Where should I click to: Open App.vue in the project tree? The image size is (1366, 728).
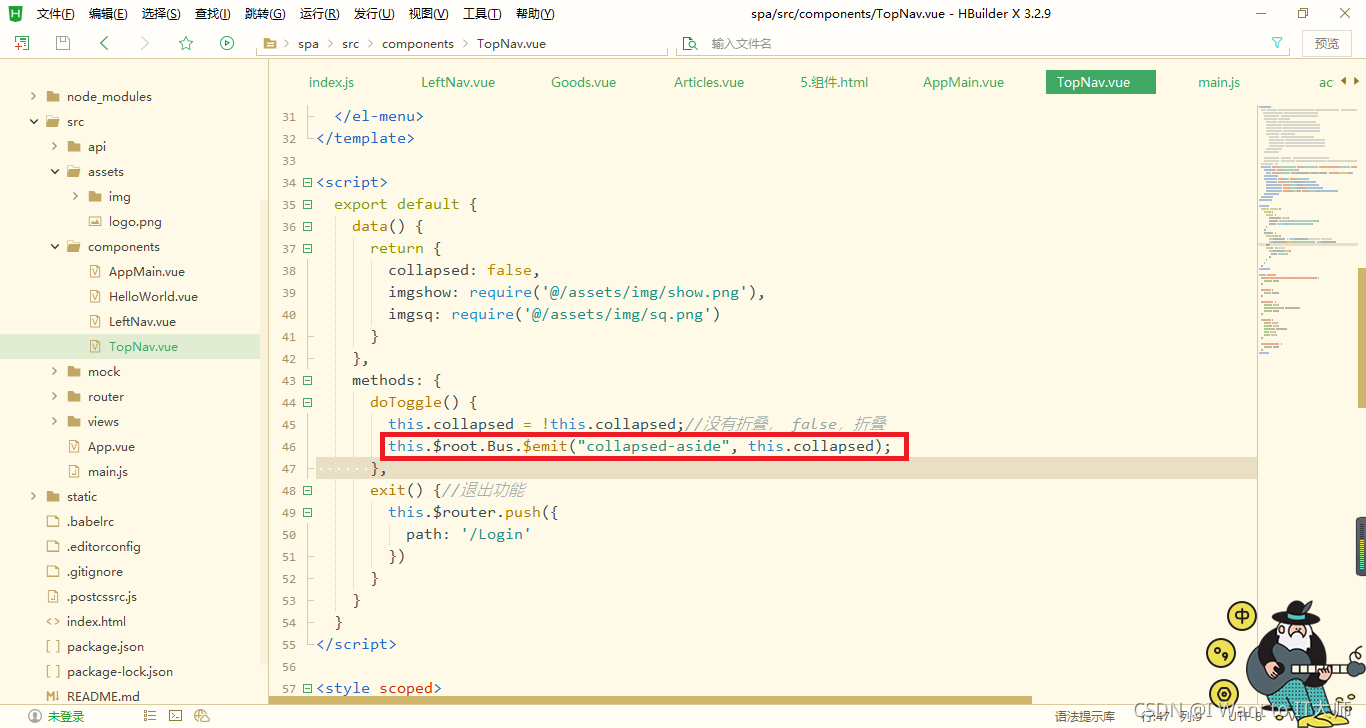(x=111, y=446)
